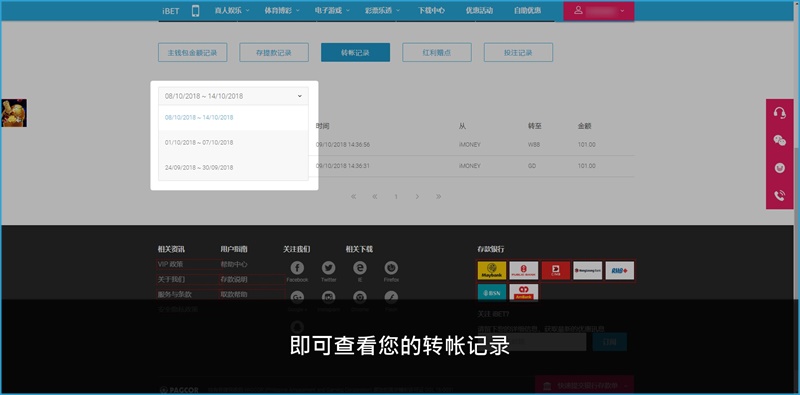
Task: Click the Maybank bank logo
Action: (492, 270)
